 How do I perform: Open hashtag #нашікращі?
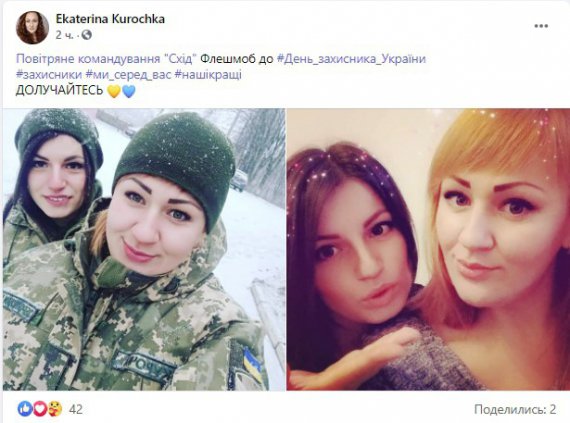pyautogui.click(x=208, y=75)
